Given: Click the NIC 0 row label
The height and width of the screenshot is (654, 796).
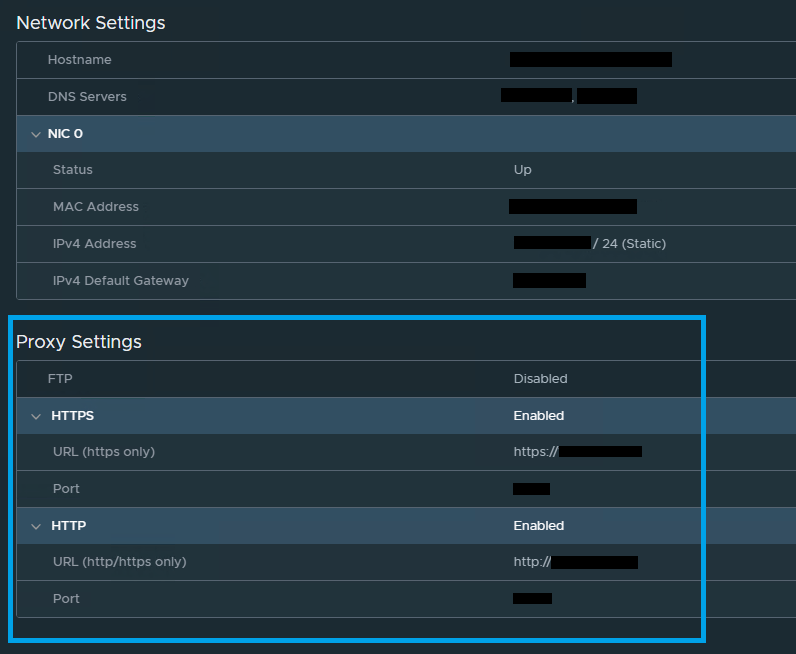Looking at the screenshot, I should tap(65, 134).
